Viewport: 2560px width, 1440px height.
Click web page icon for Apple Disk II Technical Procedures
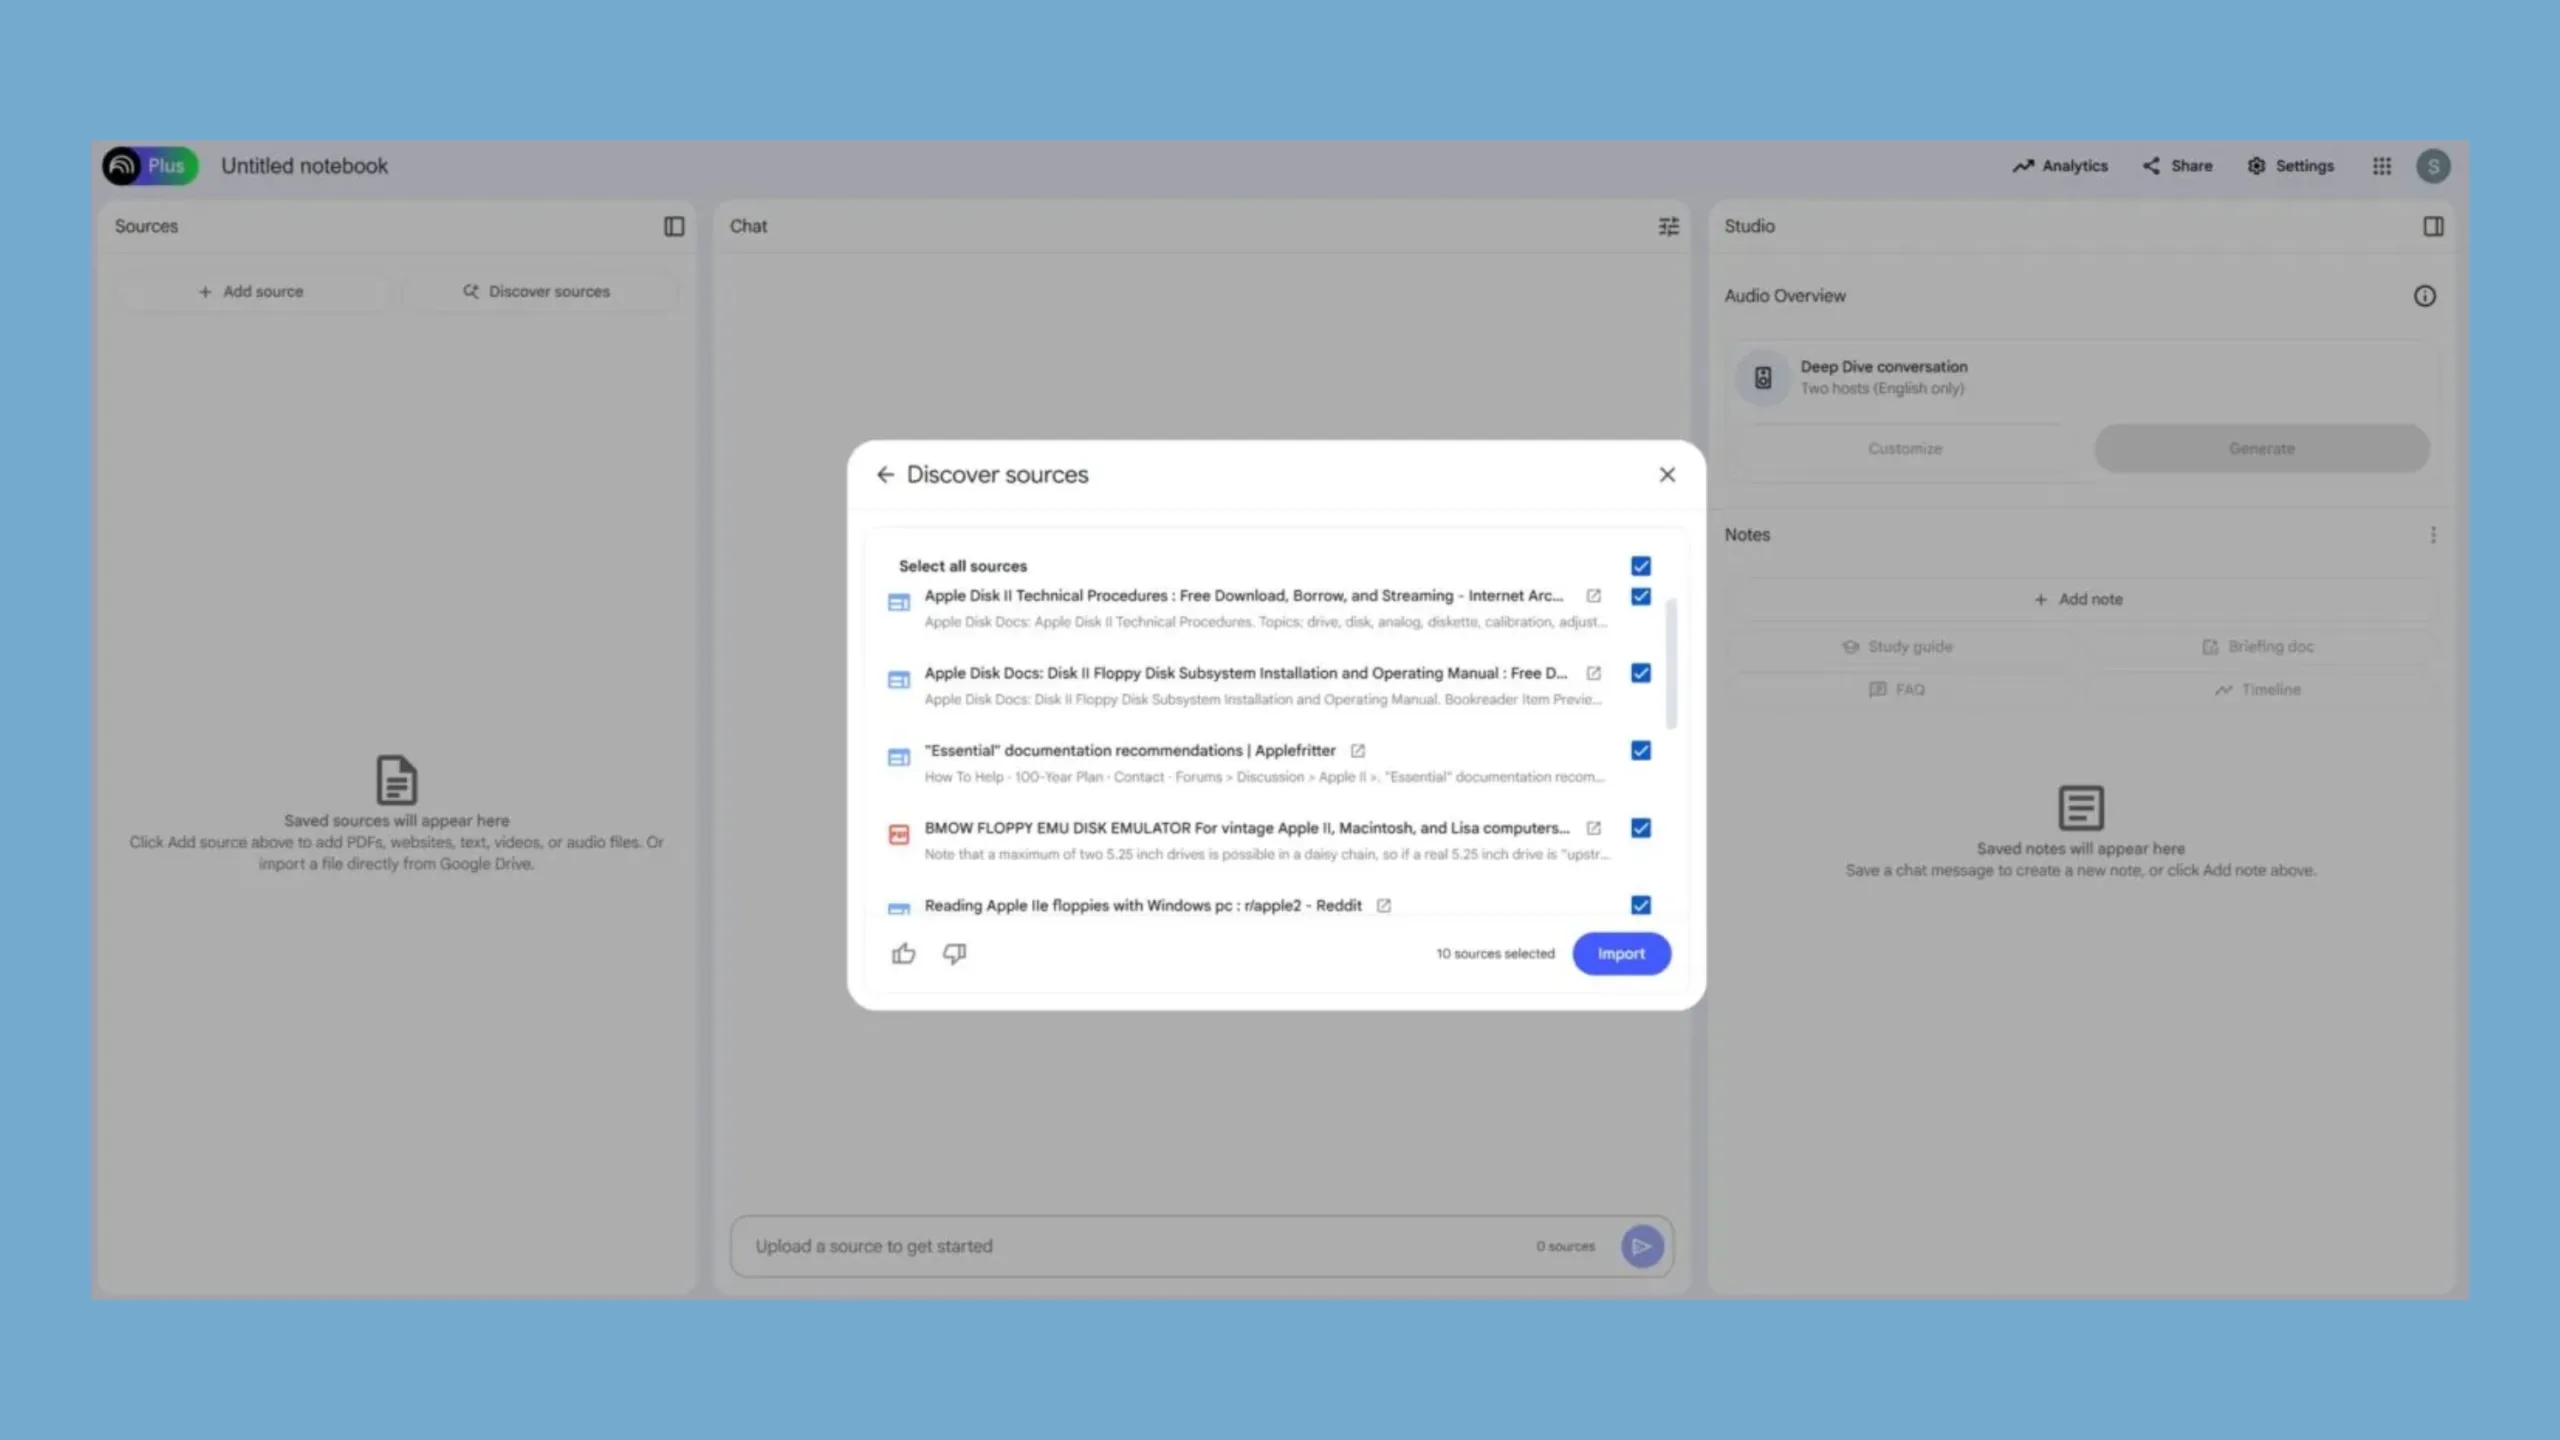click(x=899, y=603)
